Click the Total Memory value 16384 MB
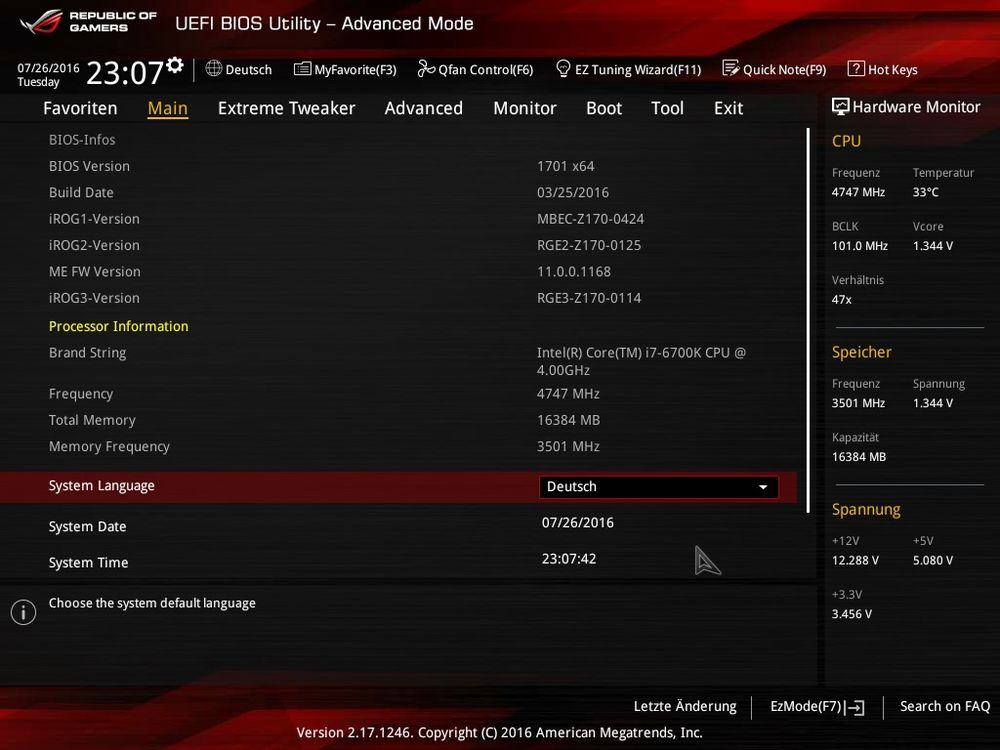1000x750 pixels. coord(568,420)
